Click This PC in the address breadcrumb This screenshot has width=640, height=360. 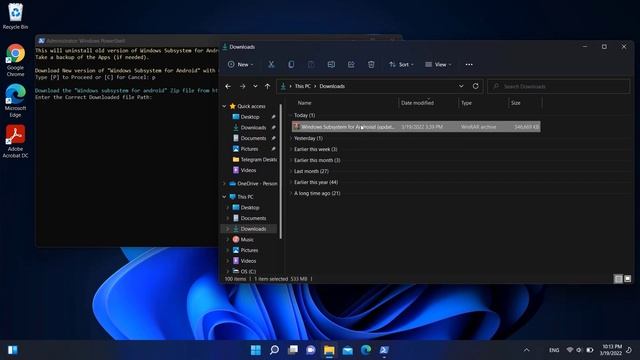(x=303, y=86)
